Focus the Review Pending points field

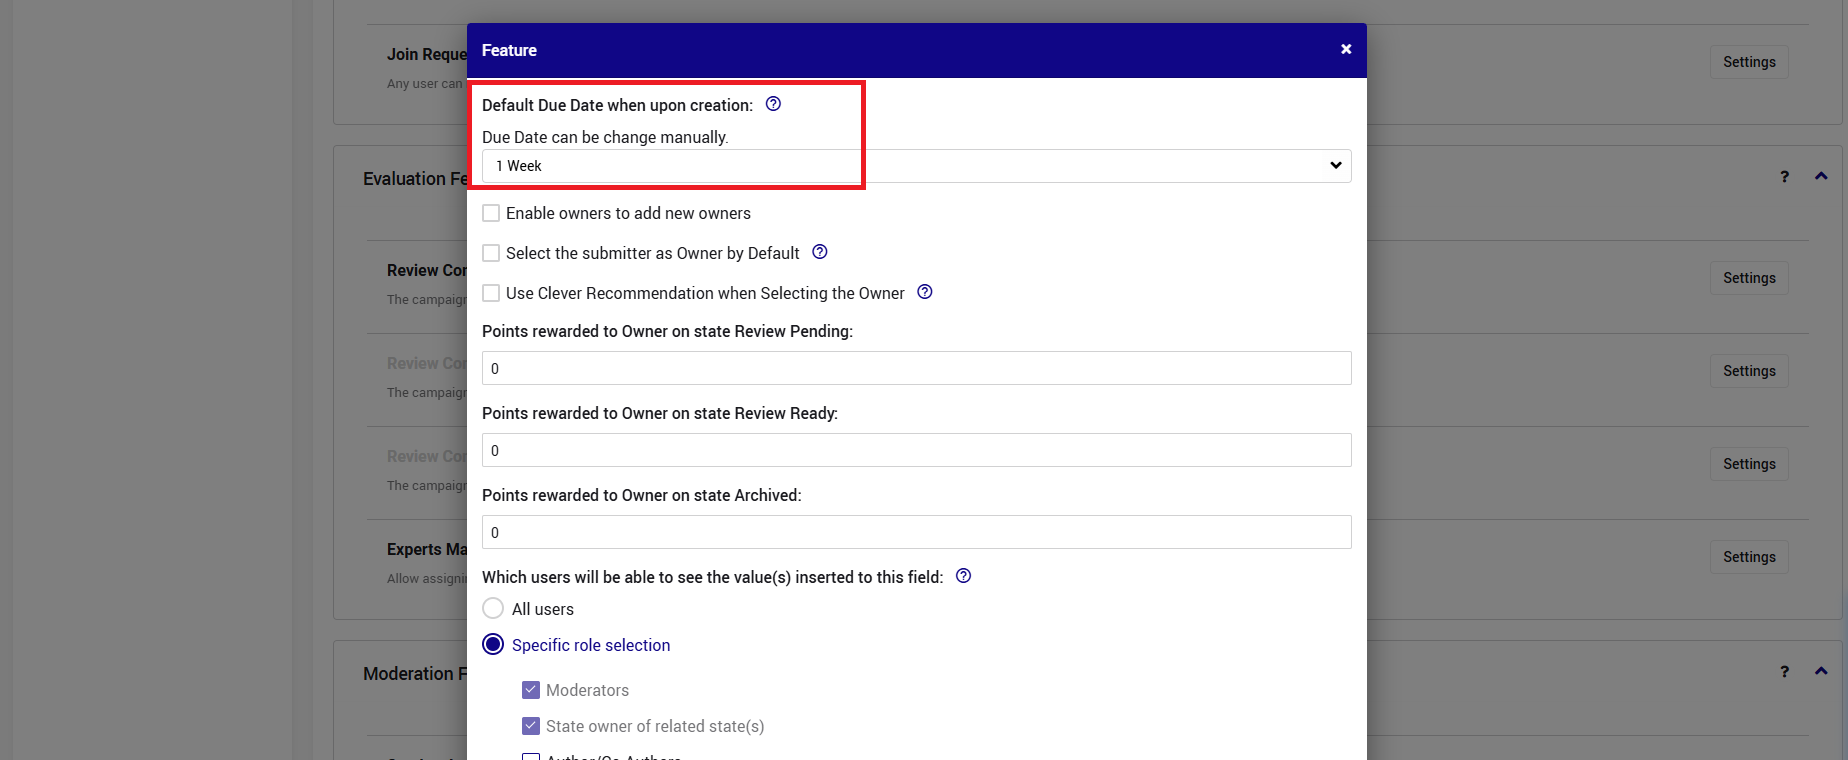[x=916, y=368]
